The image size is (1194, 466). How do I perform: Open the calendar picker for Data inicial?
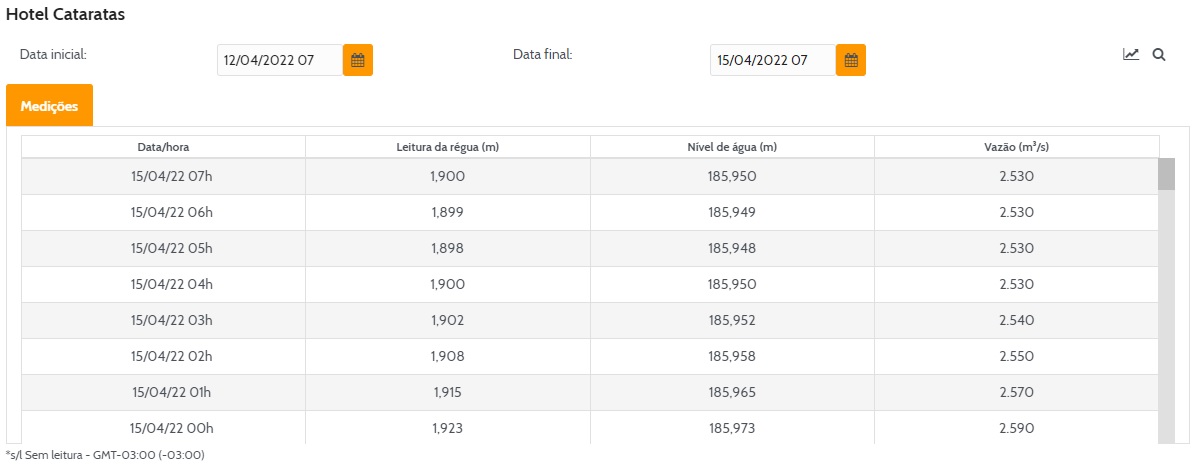(x=357, y=60)
